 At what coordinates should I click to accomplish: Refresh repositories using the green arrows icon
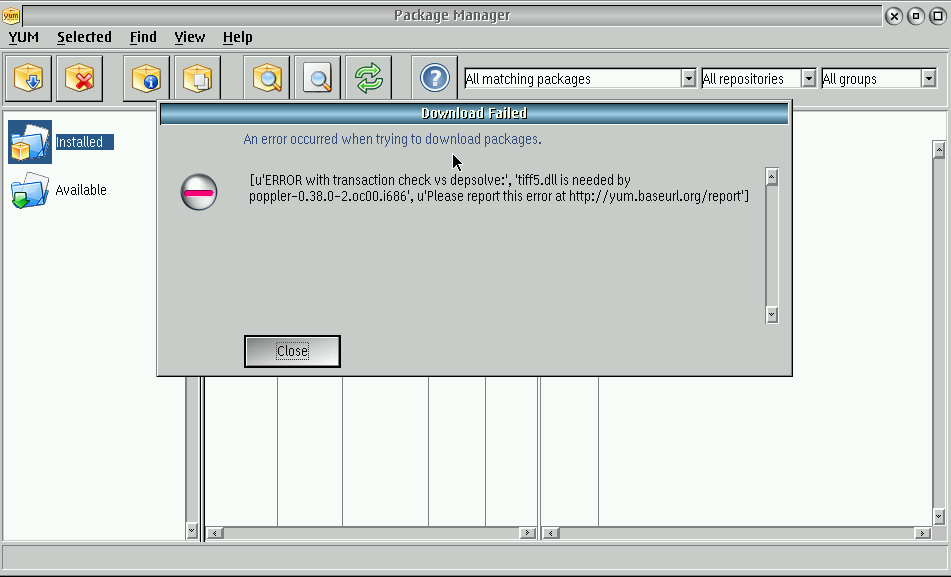pyautogui.click(x=368, y=78)
